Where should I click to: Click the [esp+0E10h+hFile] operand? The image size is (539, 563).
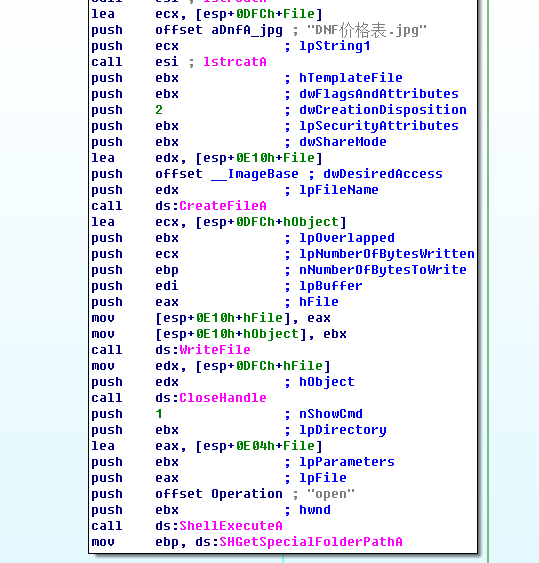pyautogui.click(x=223, y=318)
